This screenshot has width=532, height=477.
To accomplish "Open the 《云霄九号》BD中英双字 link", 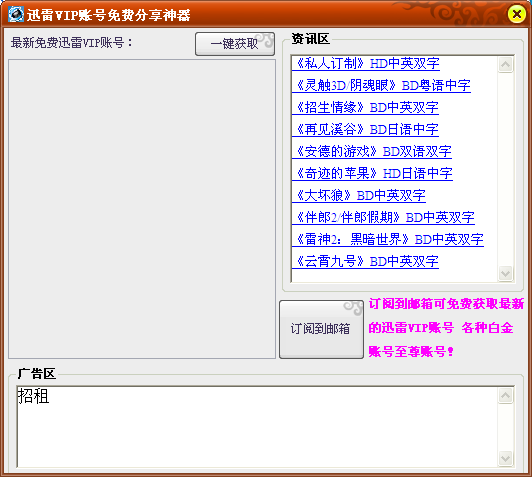I will pos(365,262).
